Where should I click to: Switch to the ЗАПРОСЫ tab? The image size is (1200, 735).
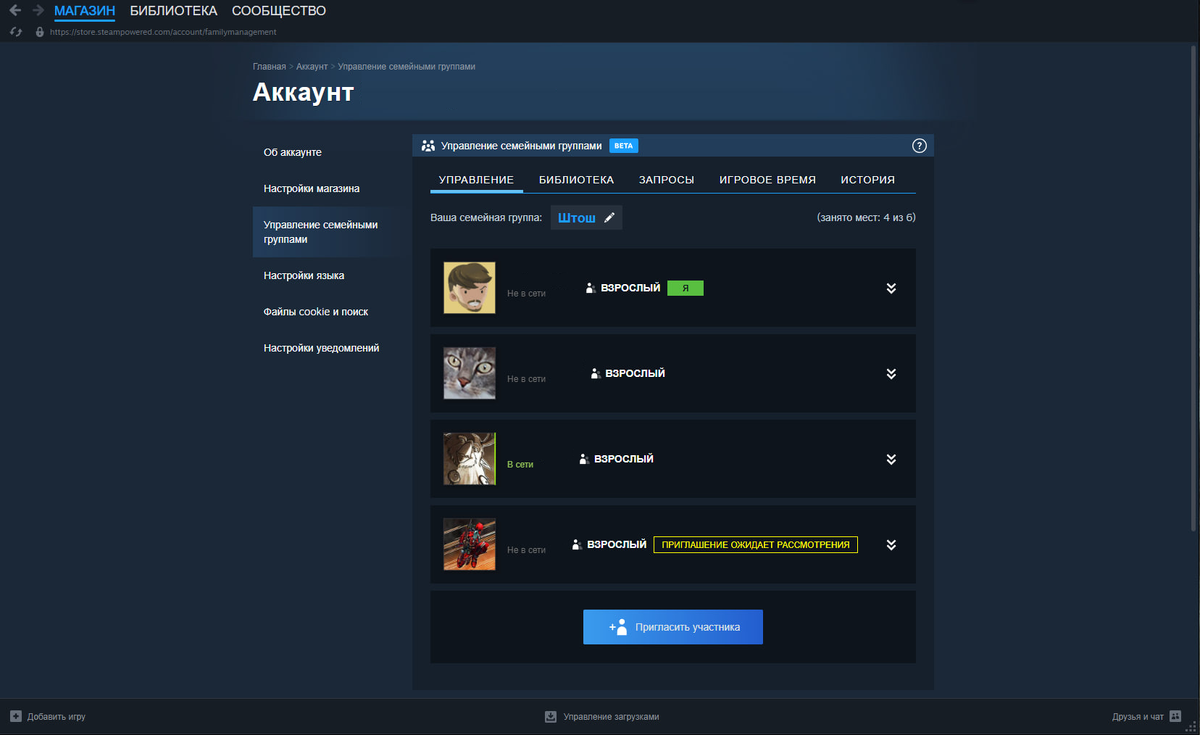tap(667, 180)
